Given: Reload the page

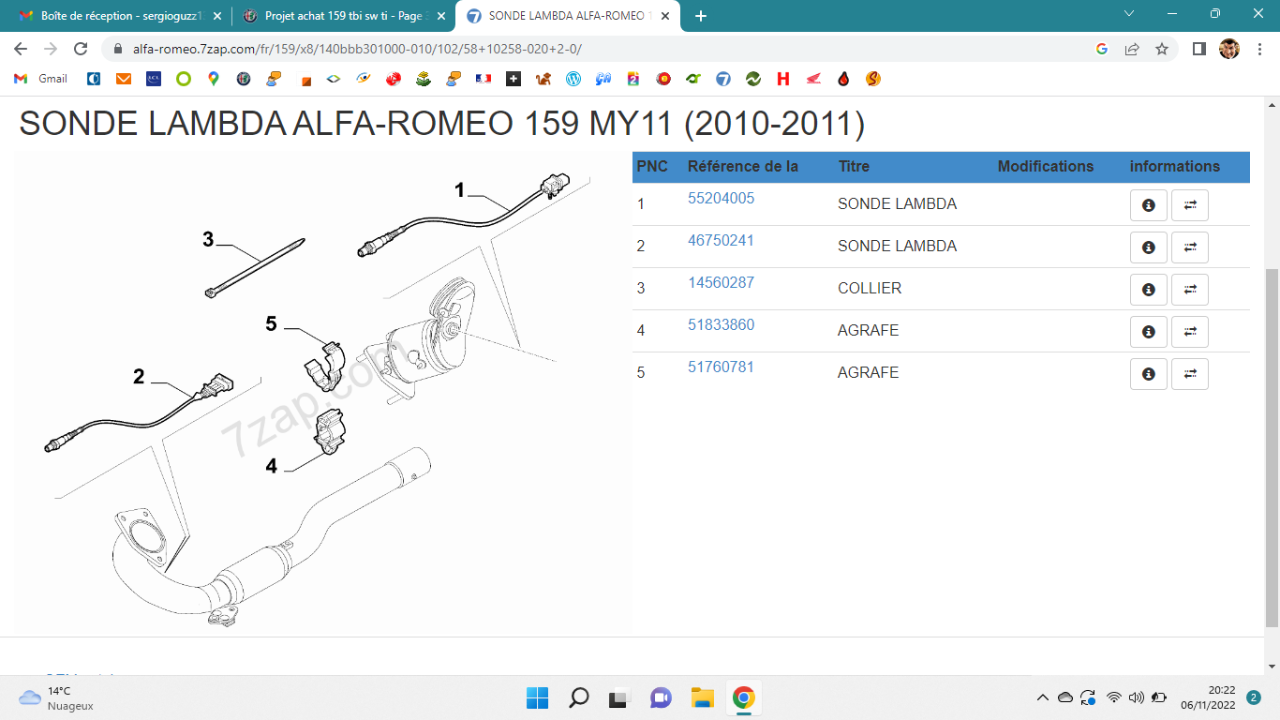Looking at the screenshot, I should click(x=82, y=49).
